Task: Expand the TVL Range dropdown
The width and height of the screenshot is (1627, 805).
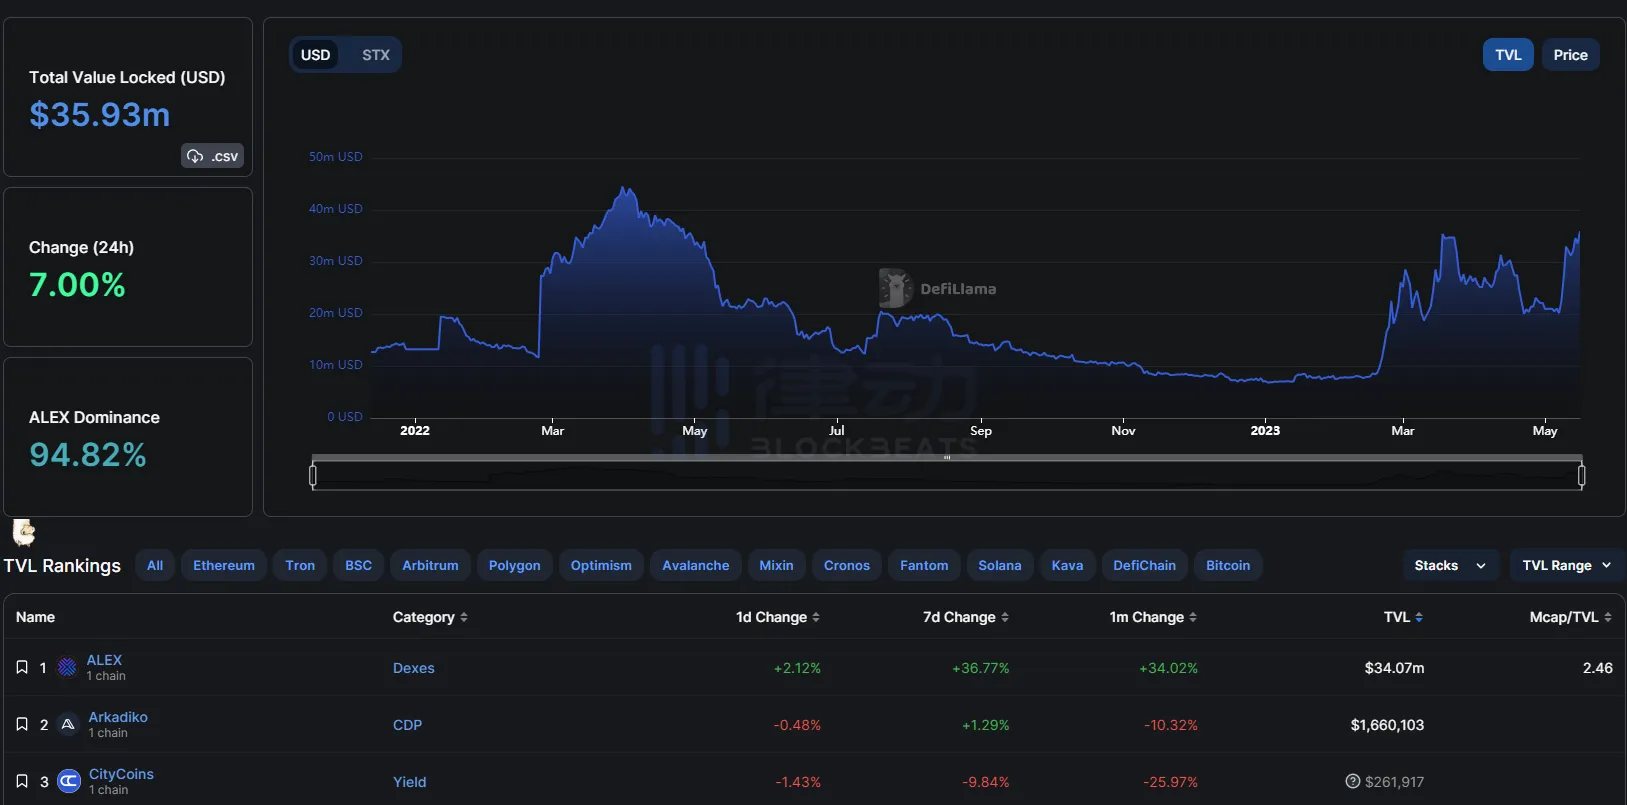Action: click(x=1566, y=565)
